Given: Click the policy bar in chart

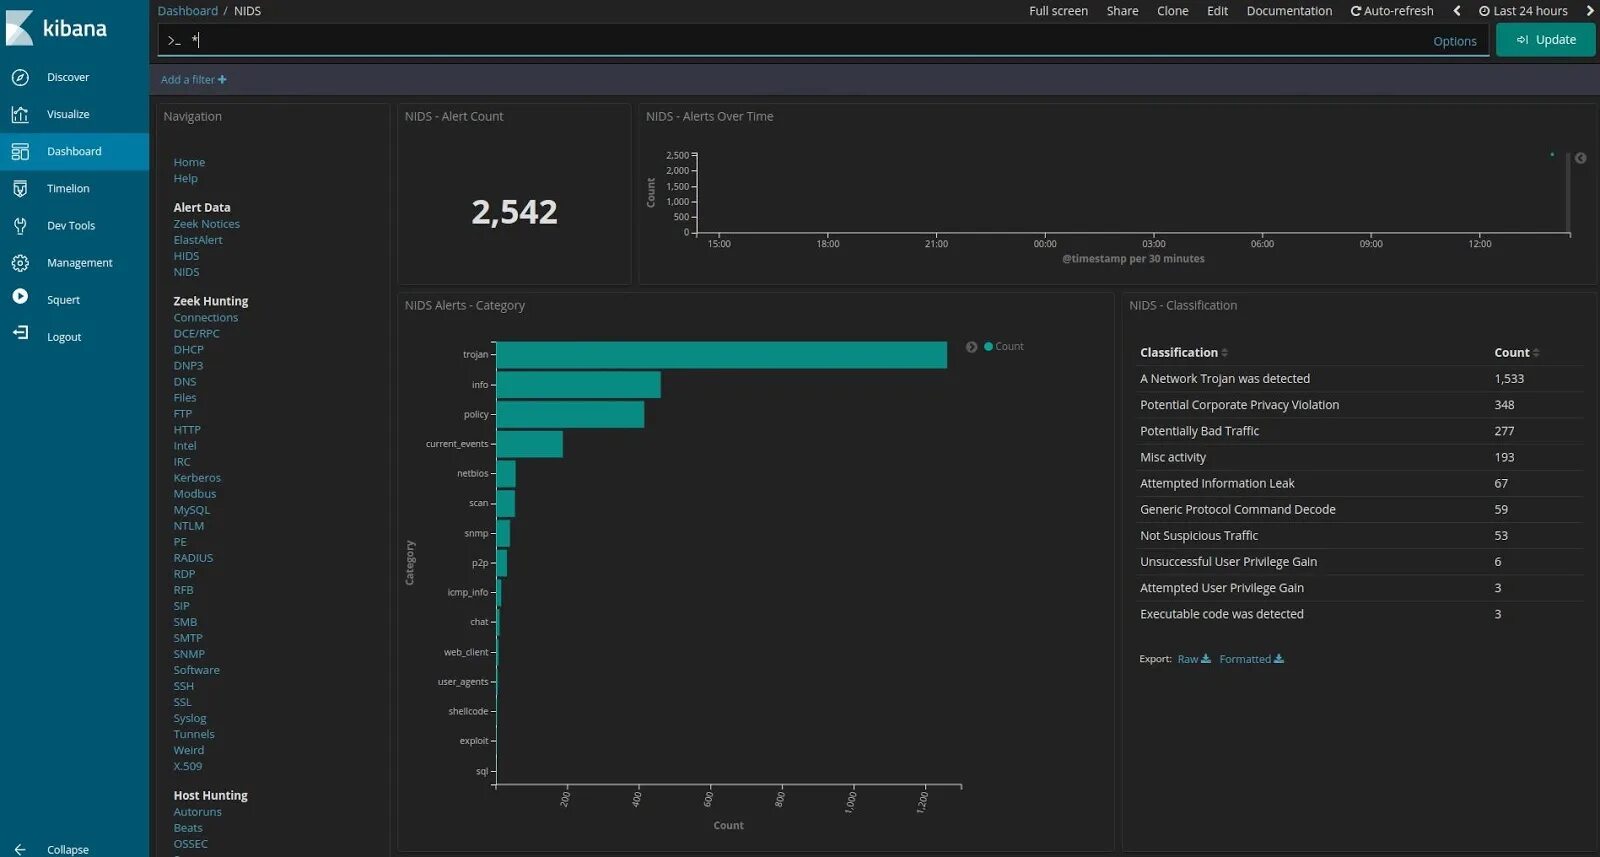Looking at the screenshot, I should (570, 415).
